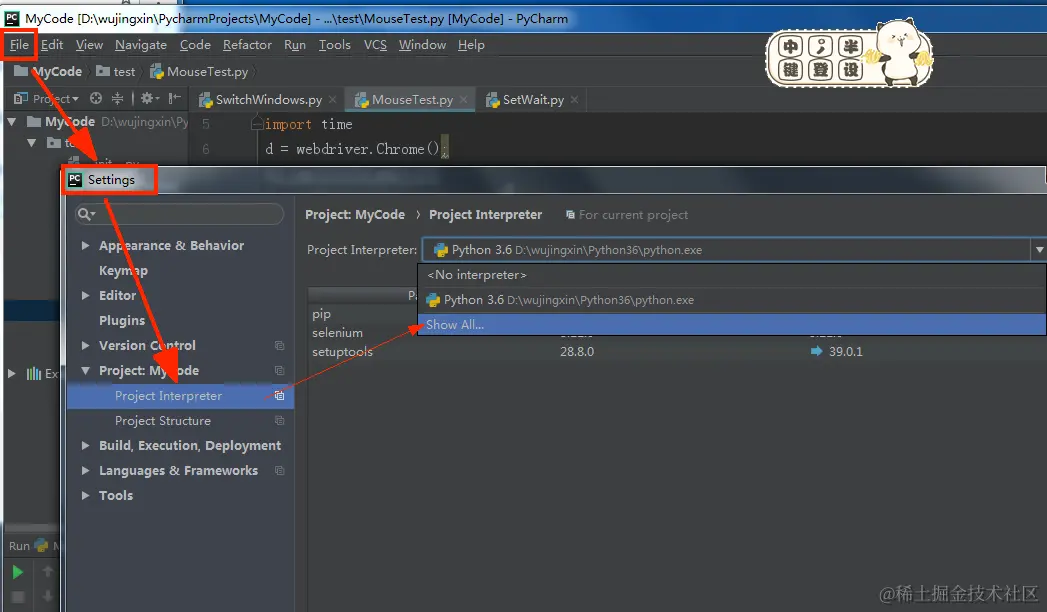The width and height of the screenshot is (1047, 612).
Task: Switch to the SetWait.py tab
Action: [533, 99]
